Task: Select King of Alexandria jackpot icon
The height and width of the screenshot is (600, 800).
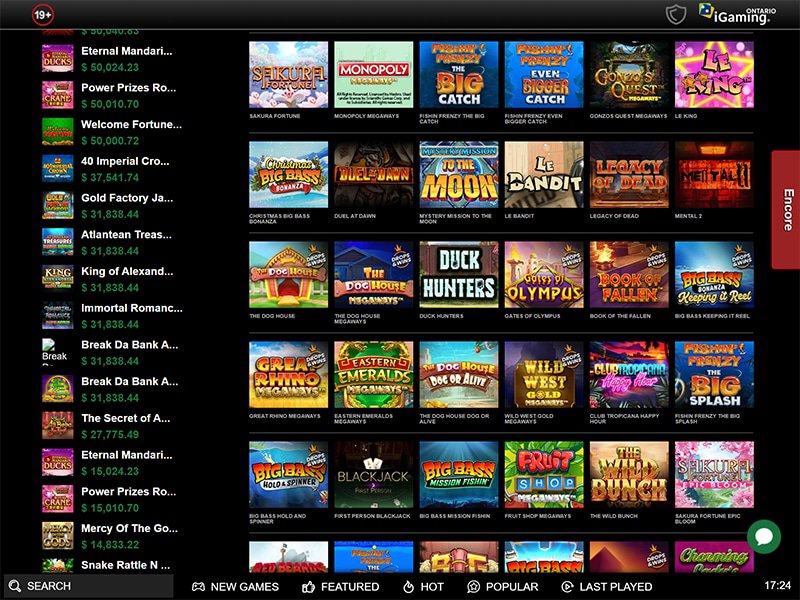Action: [x=58, y=279]
